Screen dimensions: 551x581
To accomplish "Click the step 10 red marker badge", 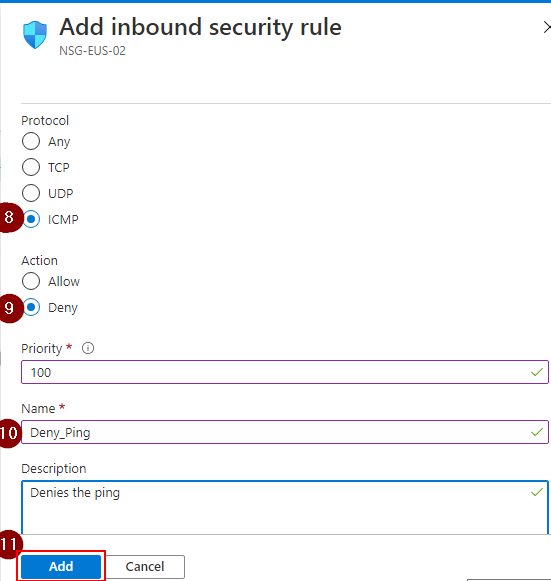I will tap(10, 433).
